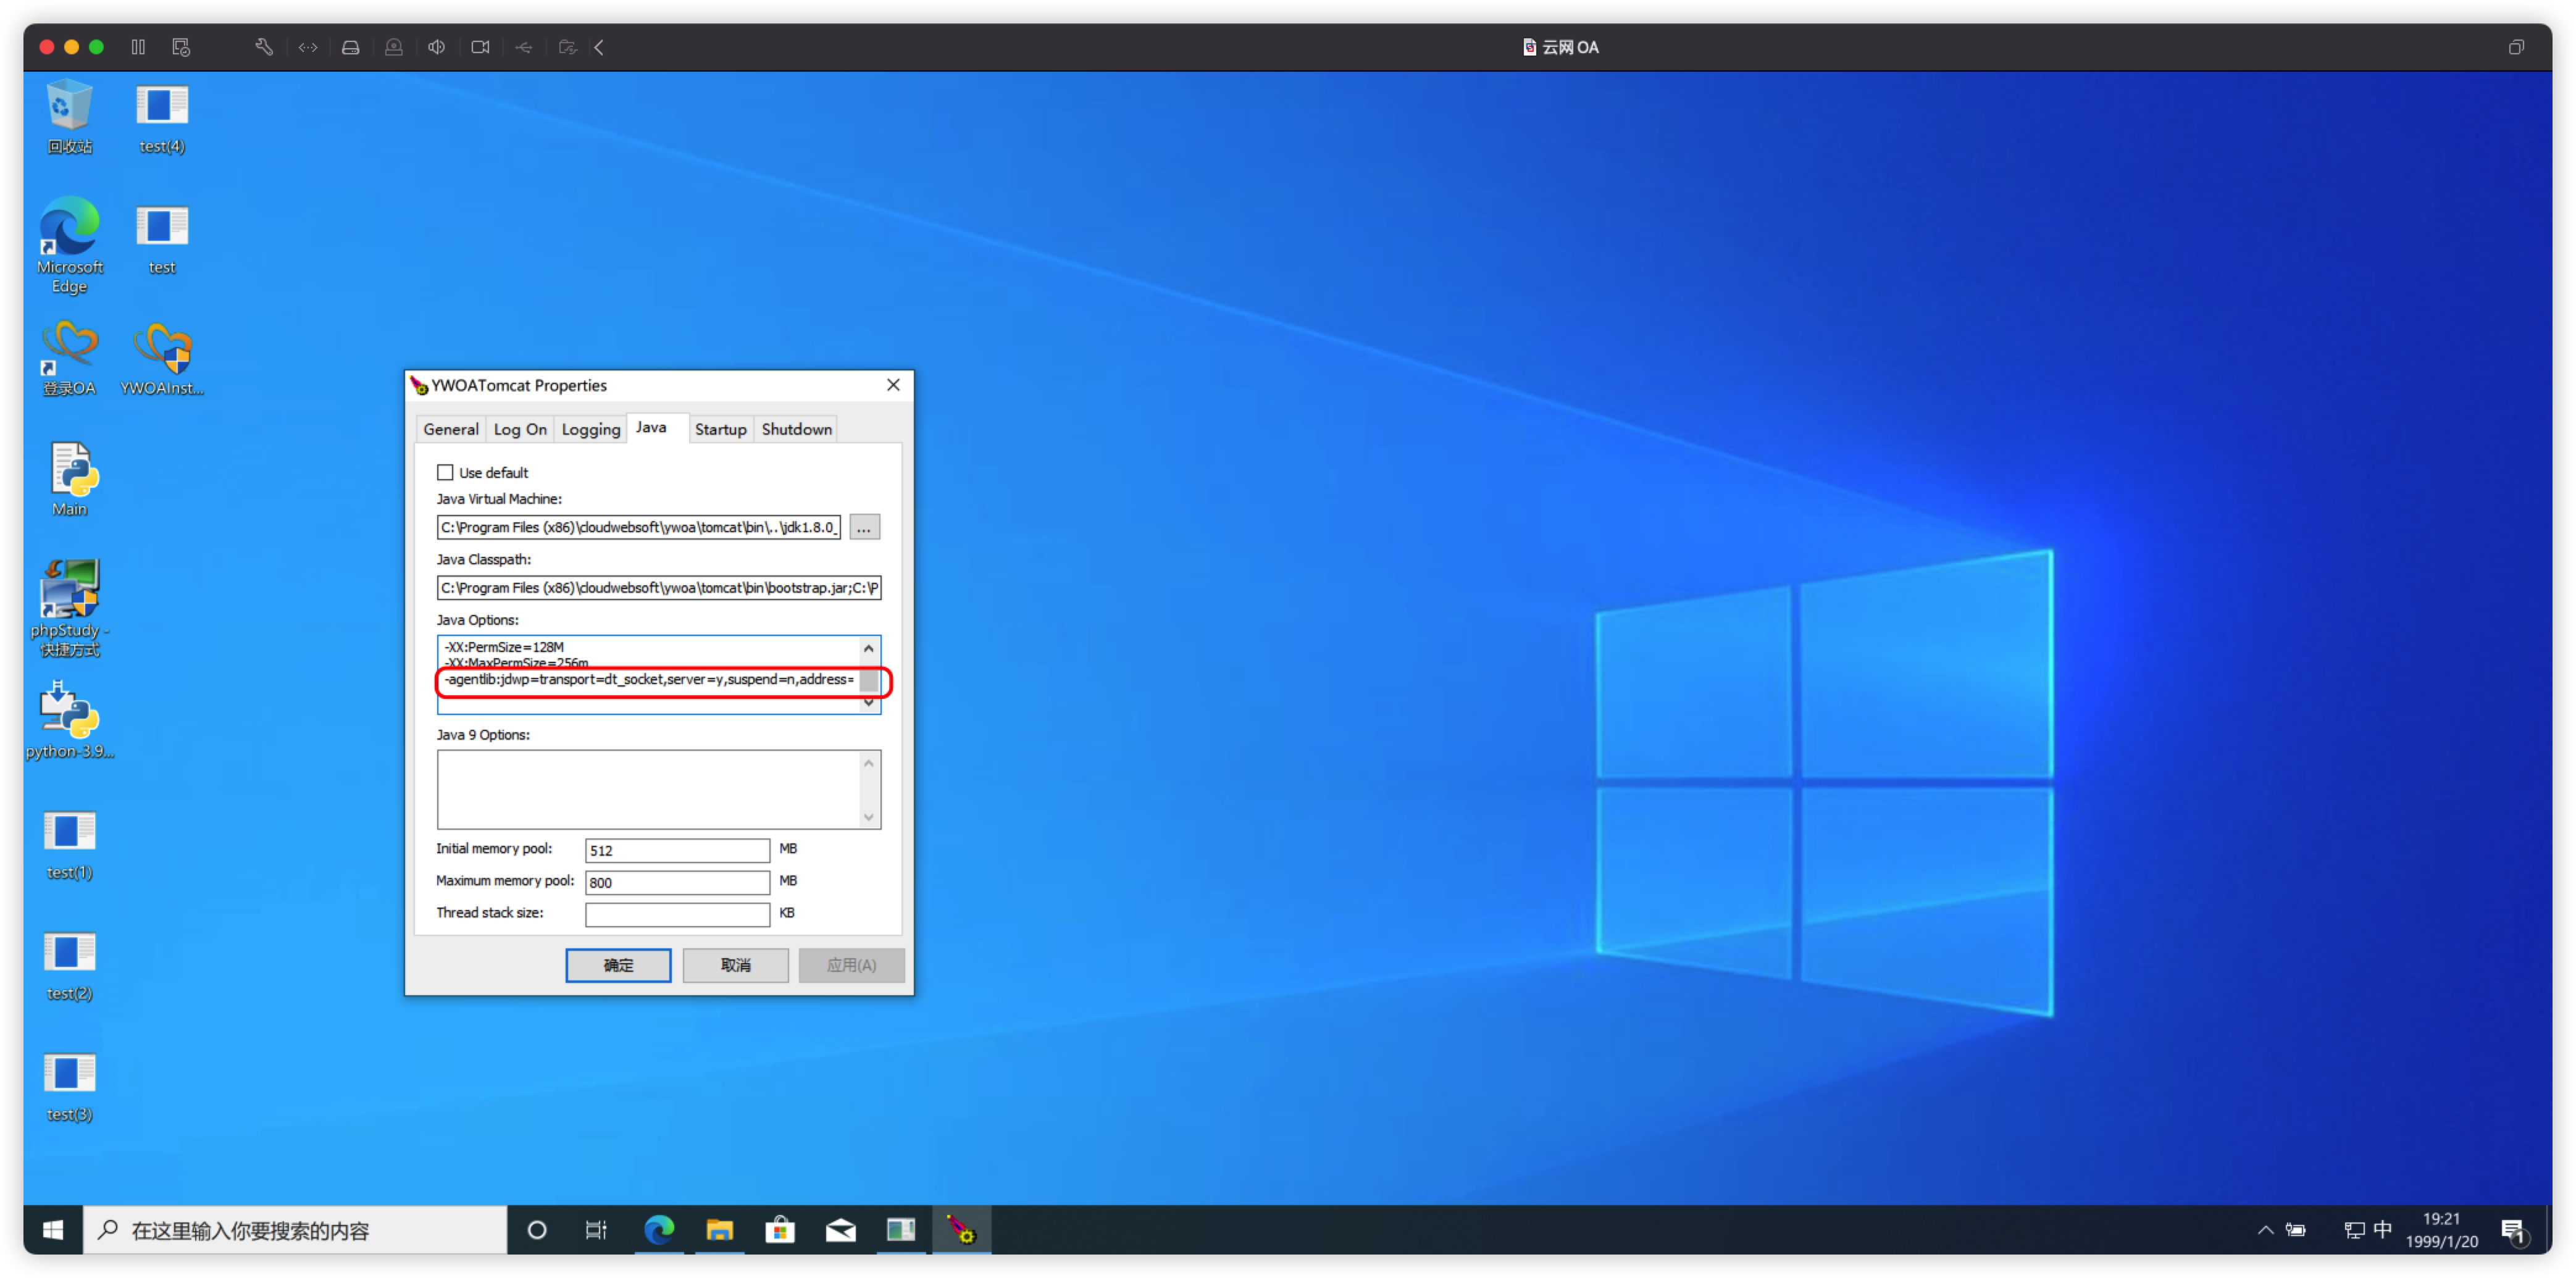Screen dimensions: 2576x1278
Task: Click the Tomcat monitor taskbar icon
Action: click(x=961, y=1230)
